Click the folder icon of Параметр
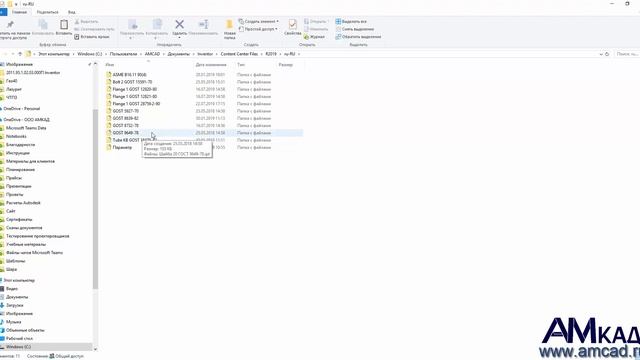 [x=109, y=147]
